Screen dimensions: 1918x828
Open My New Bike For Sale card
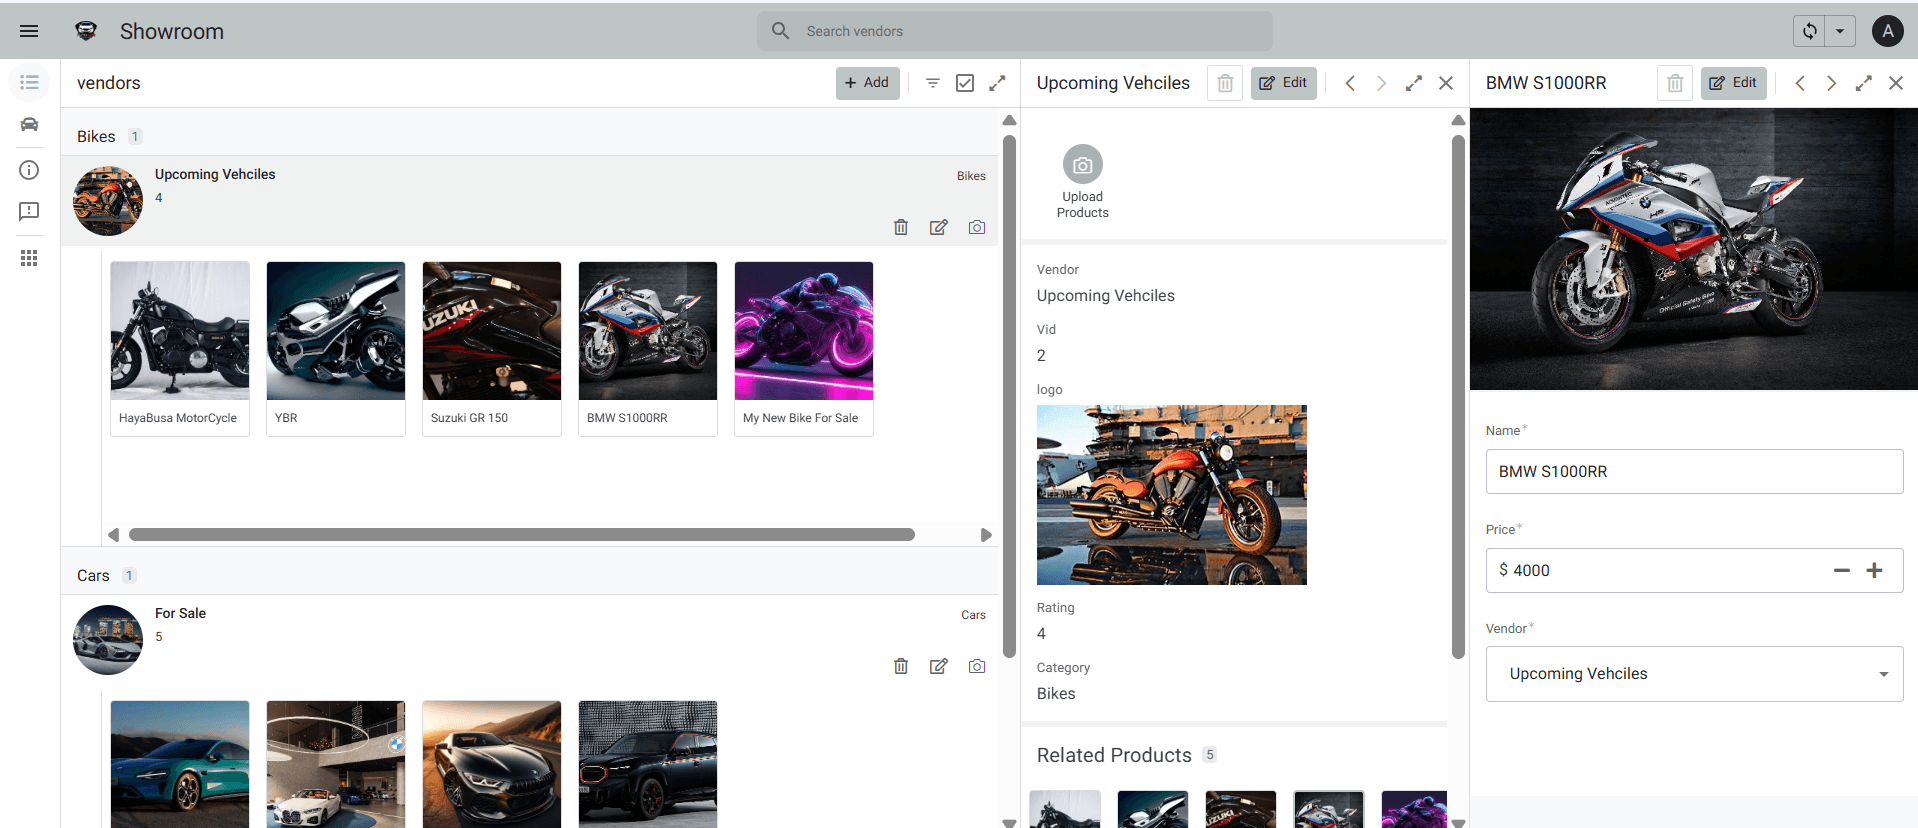804,349
